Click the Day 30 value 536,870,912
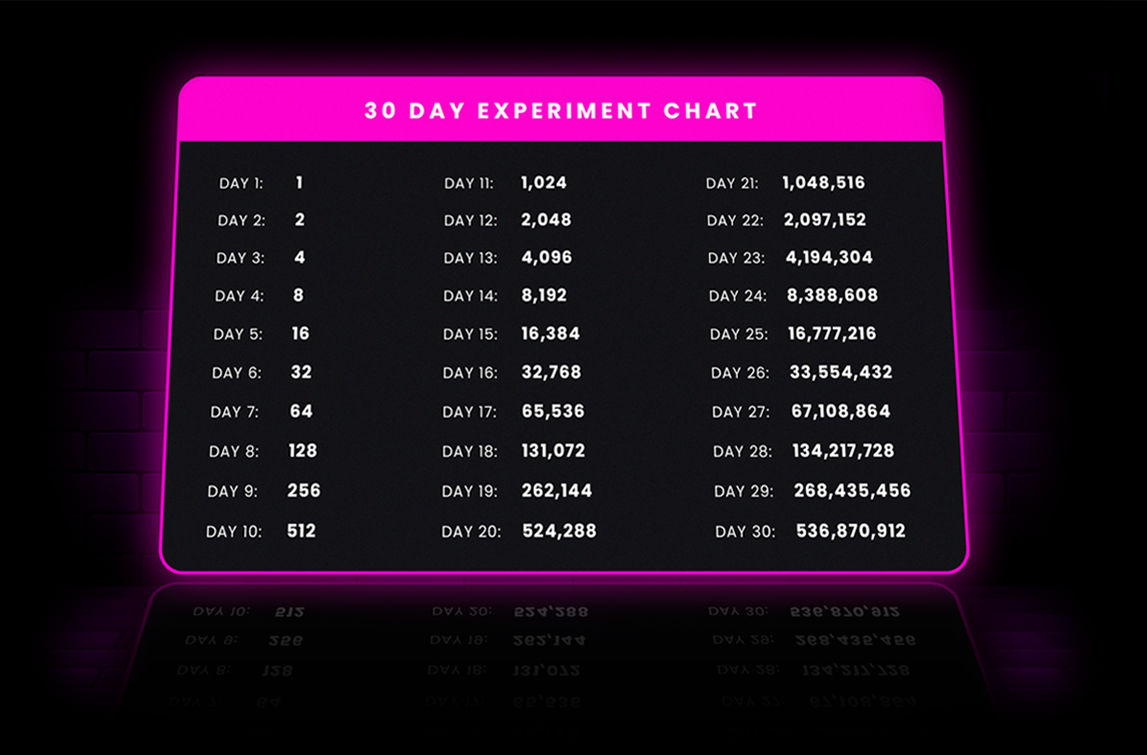 (851, 530)
